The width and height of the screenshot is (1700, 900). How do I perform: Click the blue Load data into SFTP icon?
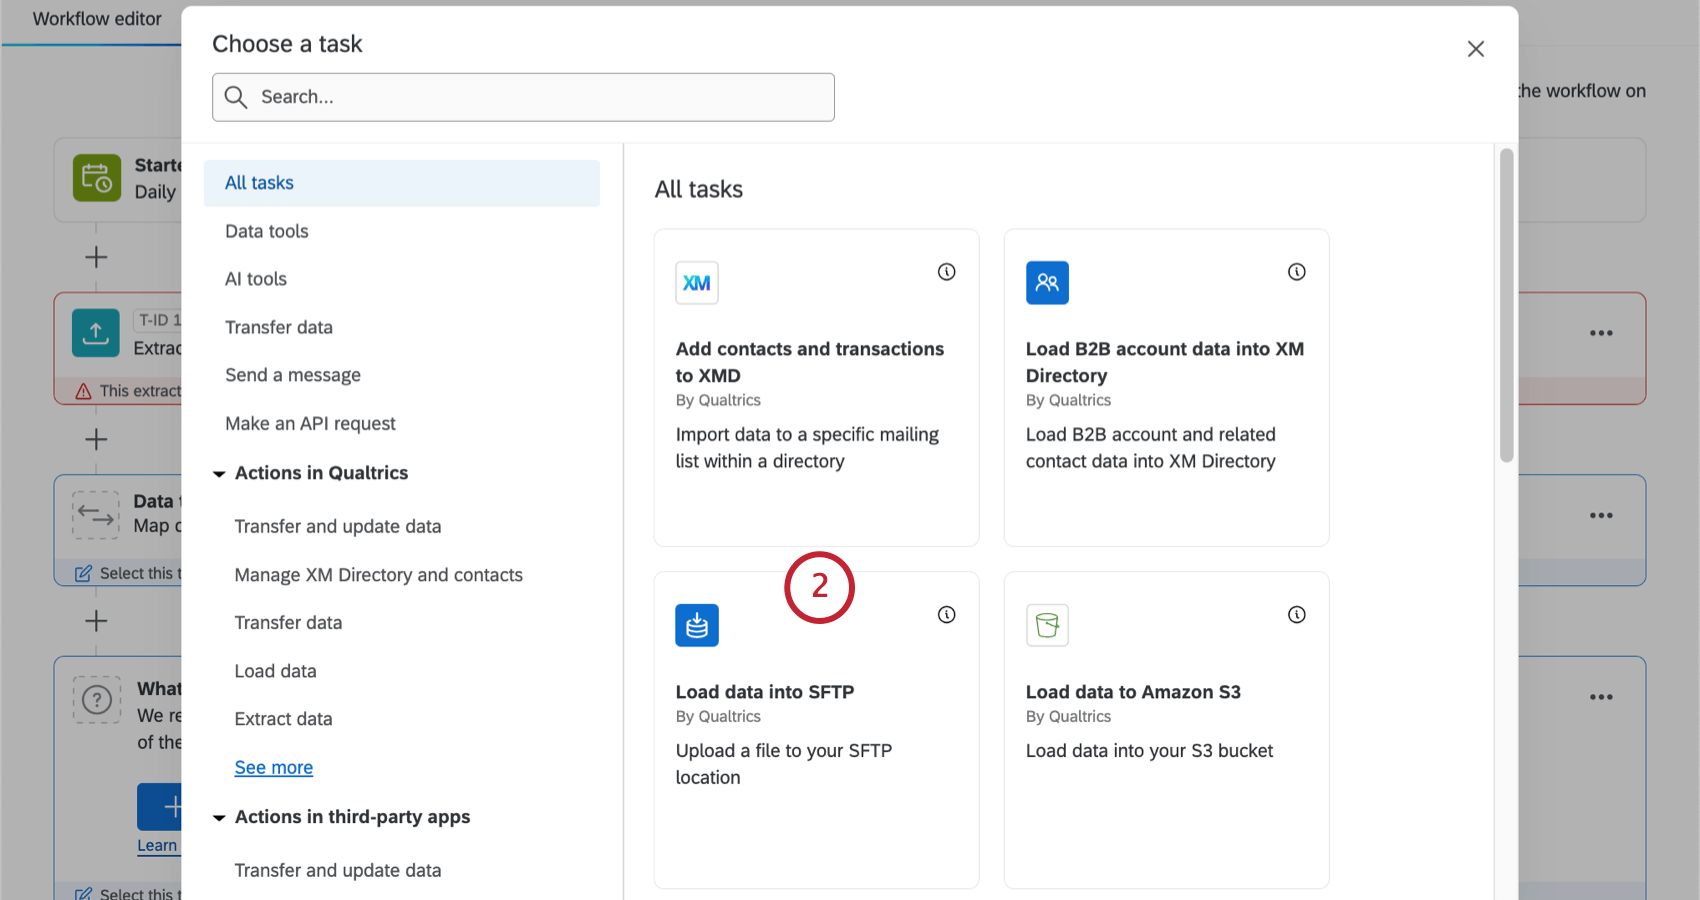click(697, 625)
